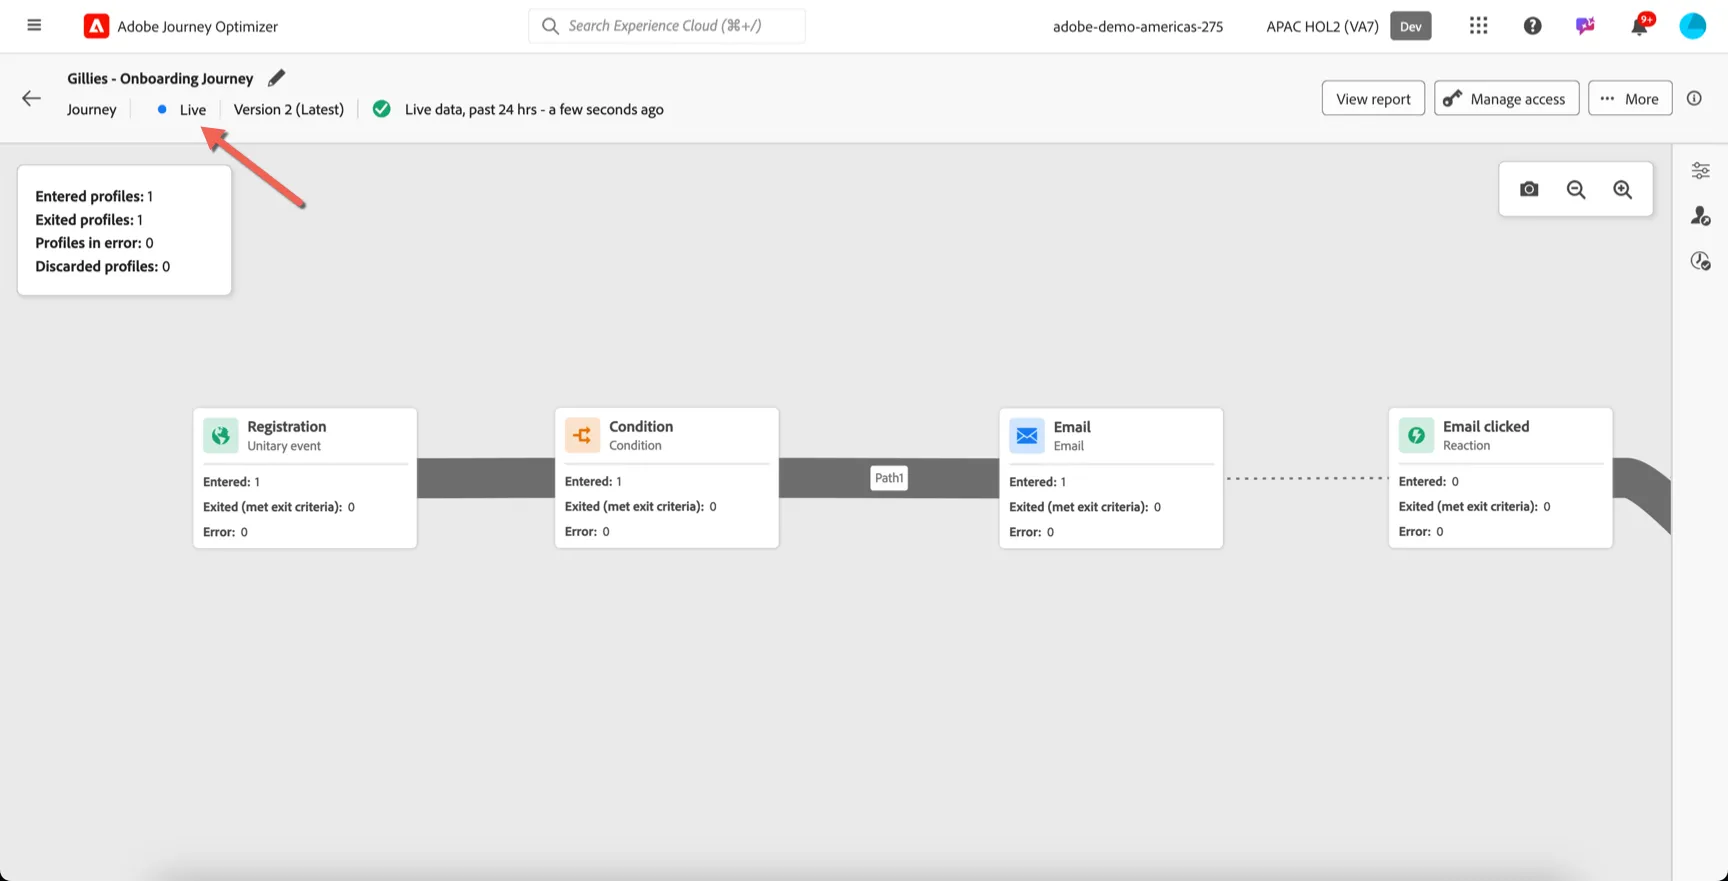
Task: Open the hamburger navigation menu
Action: tap(34, 25)
